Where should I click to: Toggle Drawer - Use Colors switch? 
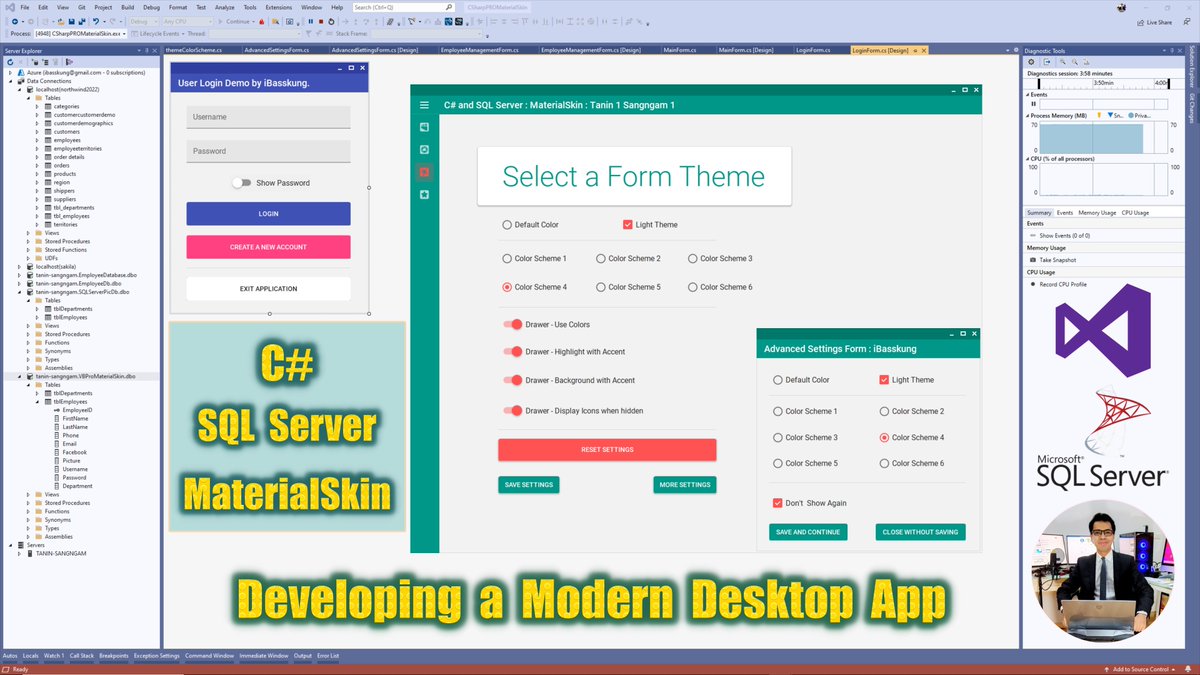(x=513, y=324)
